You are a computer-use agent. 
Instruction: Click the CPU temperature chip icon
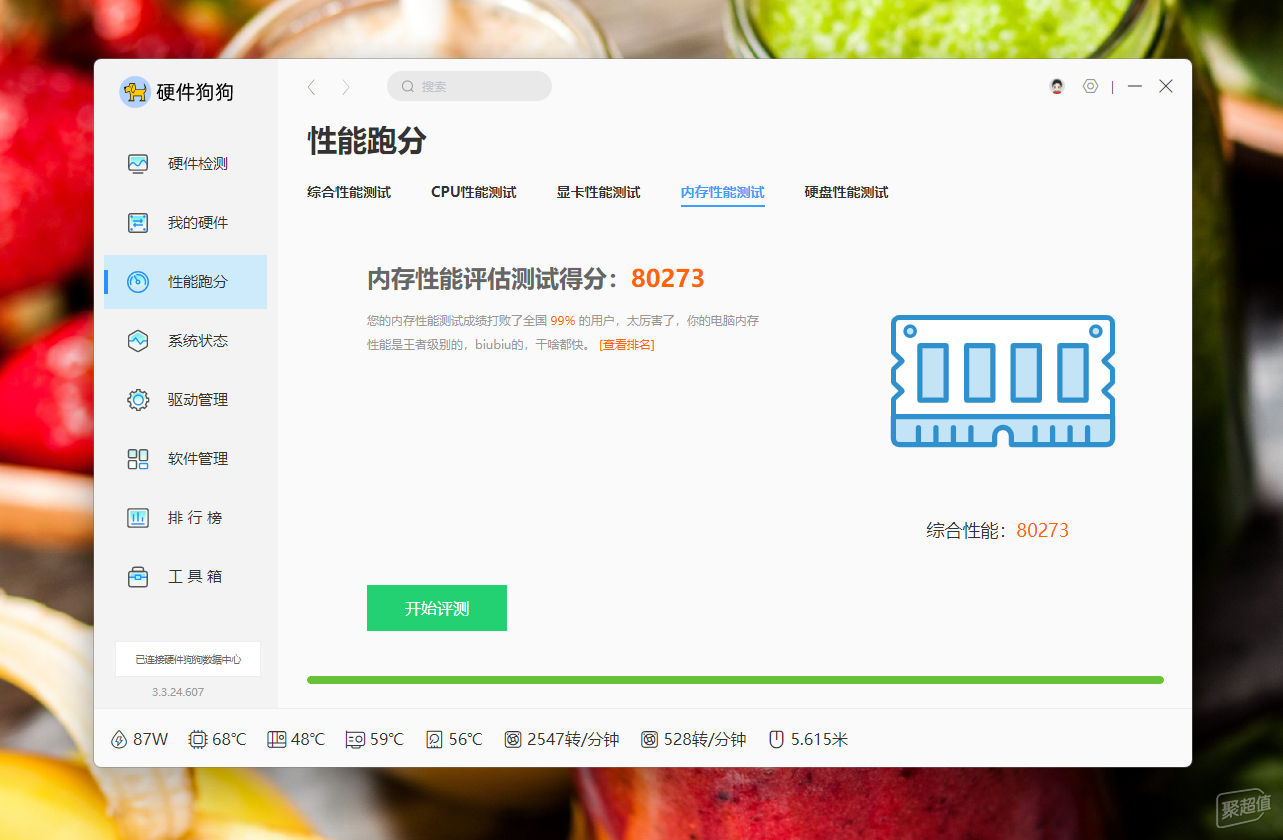(198, 740)
